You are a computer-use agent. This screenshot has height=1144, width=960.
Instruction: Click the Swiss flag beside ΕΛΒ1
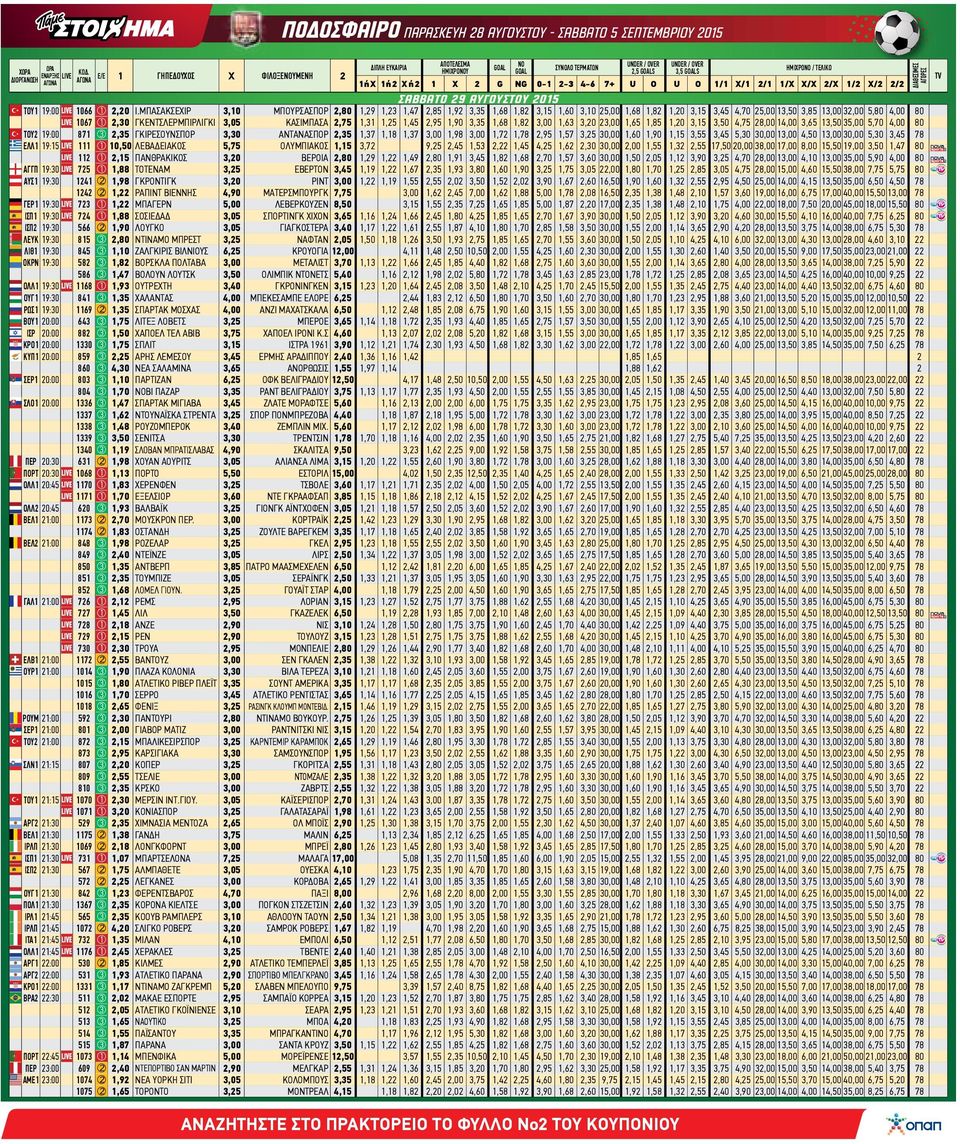click(15, 660)
